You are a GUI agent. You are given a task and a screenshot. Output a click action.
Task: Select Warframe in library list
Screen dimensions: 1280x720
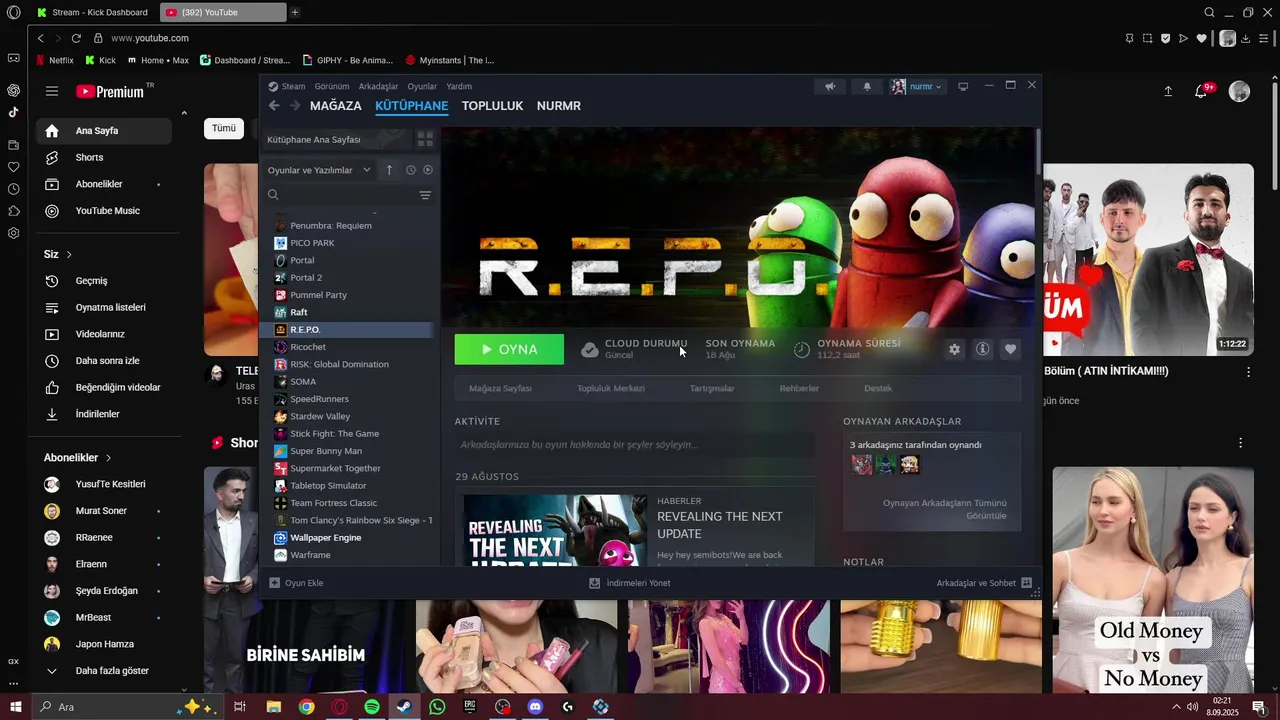pyautogui.click(x=310, y=555)
